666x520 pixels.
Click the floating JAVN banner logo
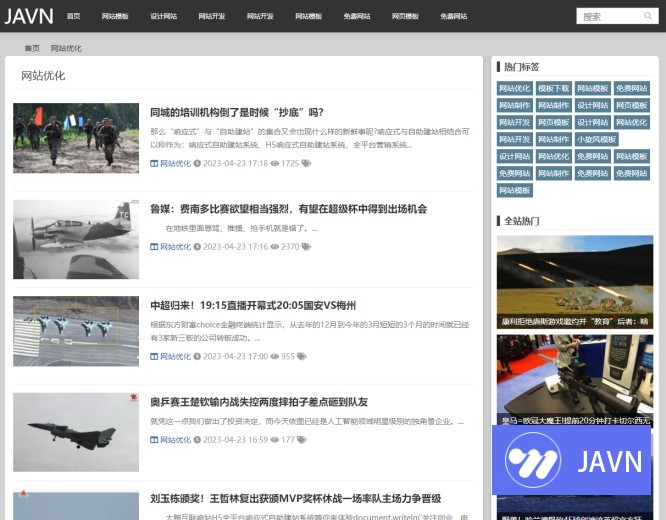[x=571, y=460]
